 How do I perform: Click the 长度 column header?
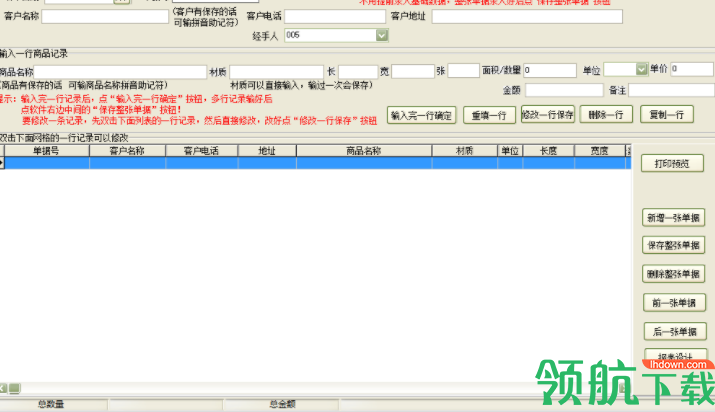[549, 151]
